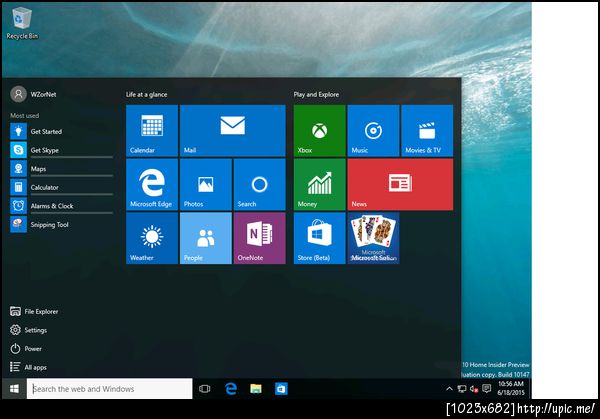Focus the Search the web and Windows box
600x419 pixels.
coord(109,389)
